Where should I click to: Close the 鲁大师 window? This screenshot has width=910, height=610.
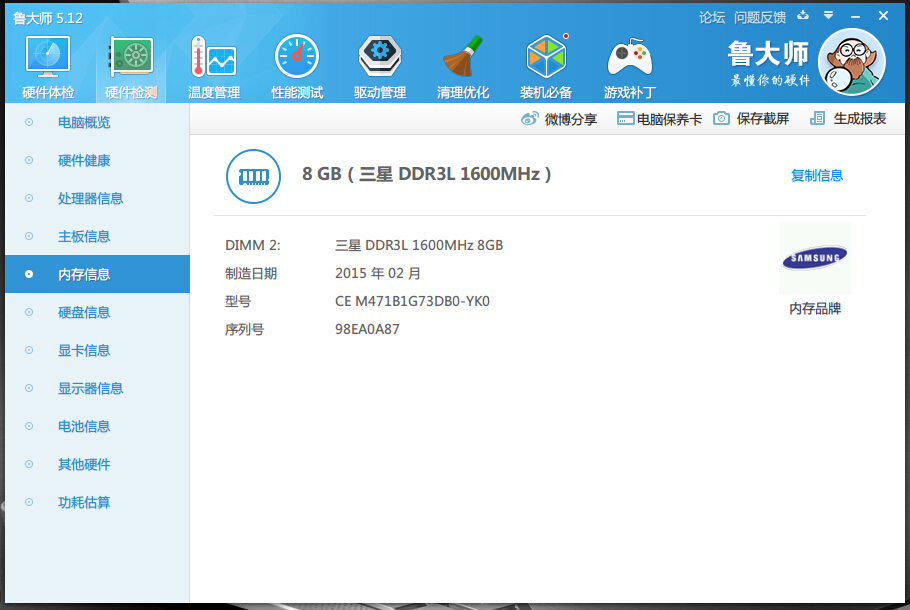click(x=883, y=16)
